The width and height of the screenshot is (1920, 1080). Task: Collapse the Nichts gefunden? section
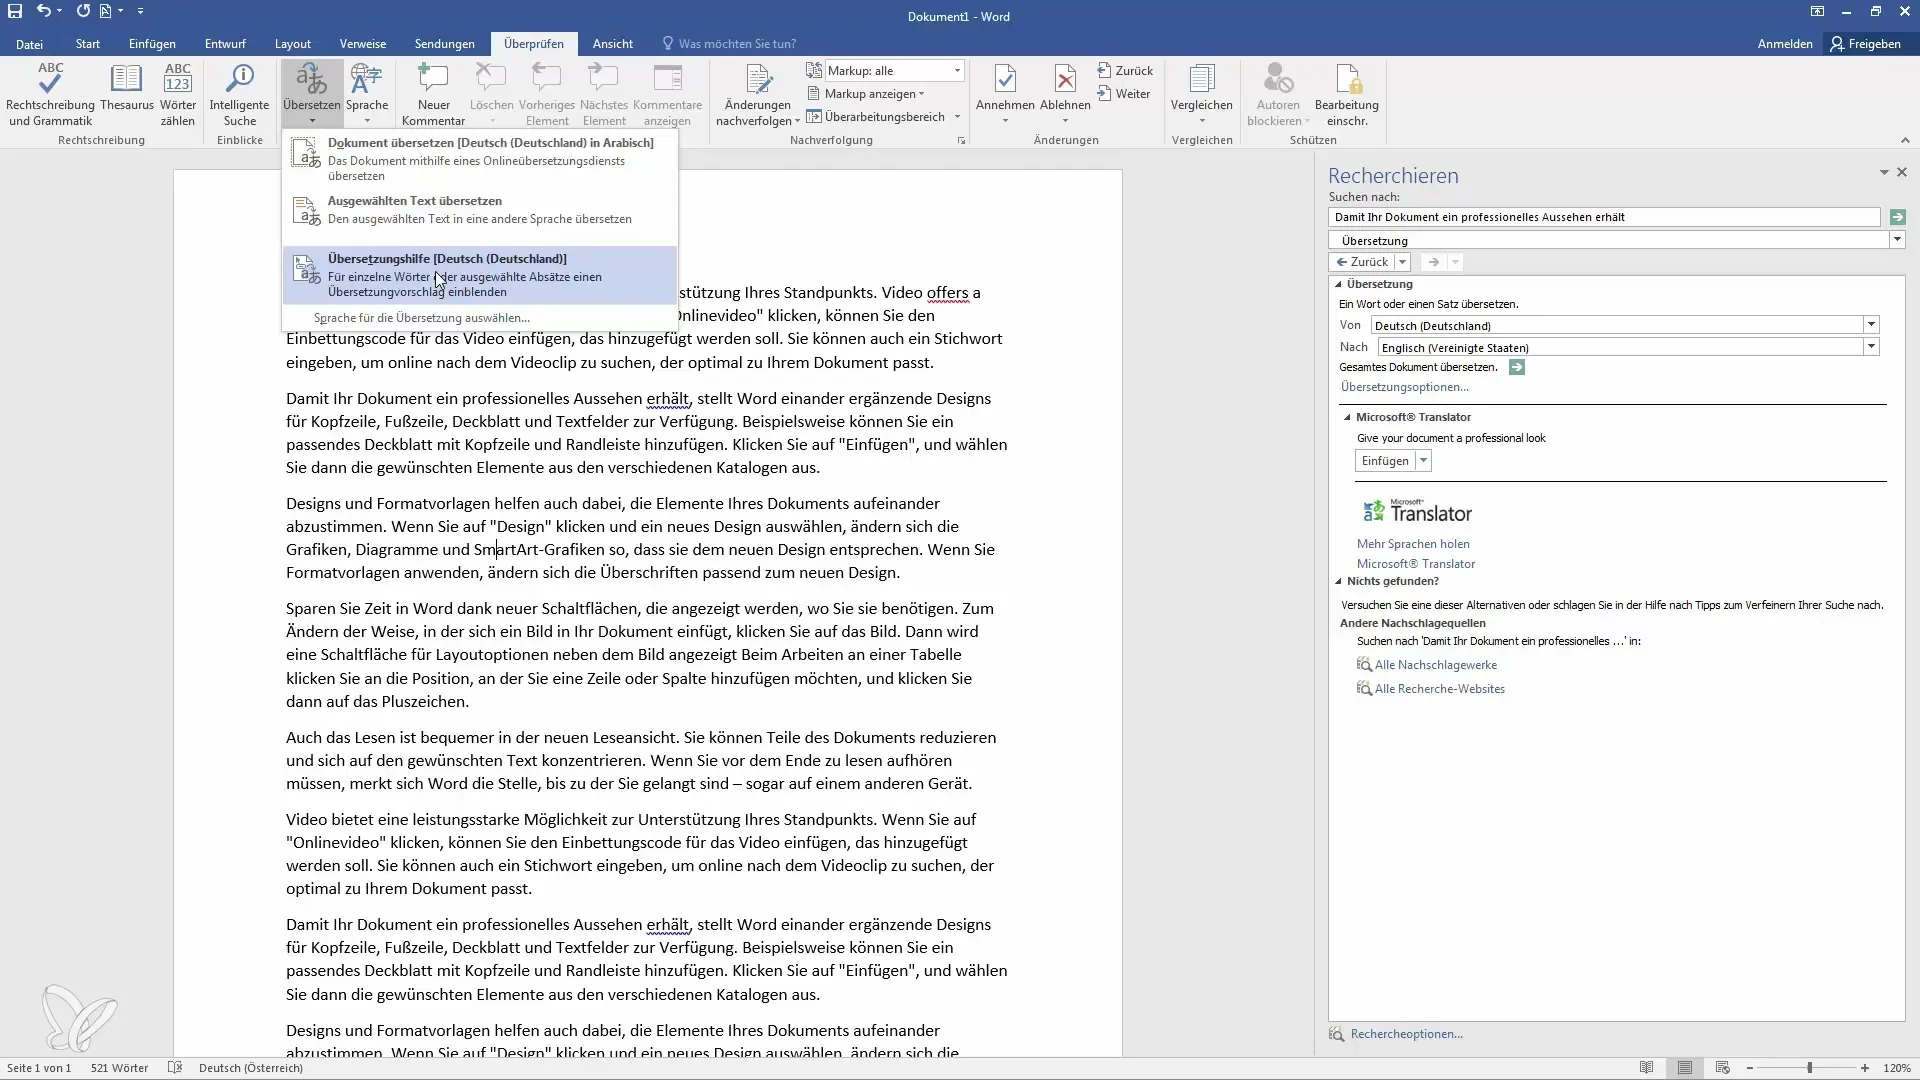click(1339, 581)
